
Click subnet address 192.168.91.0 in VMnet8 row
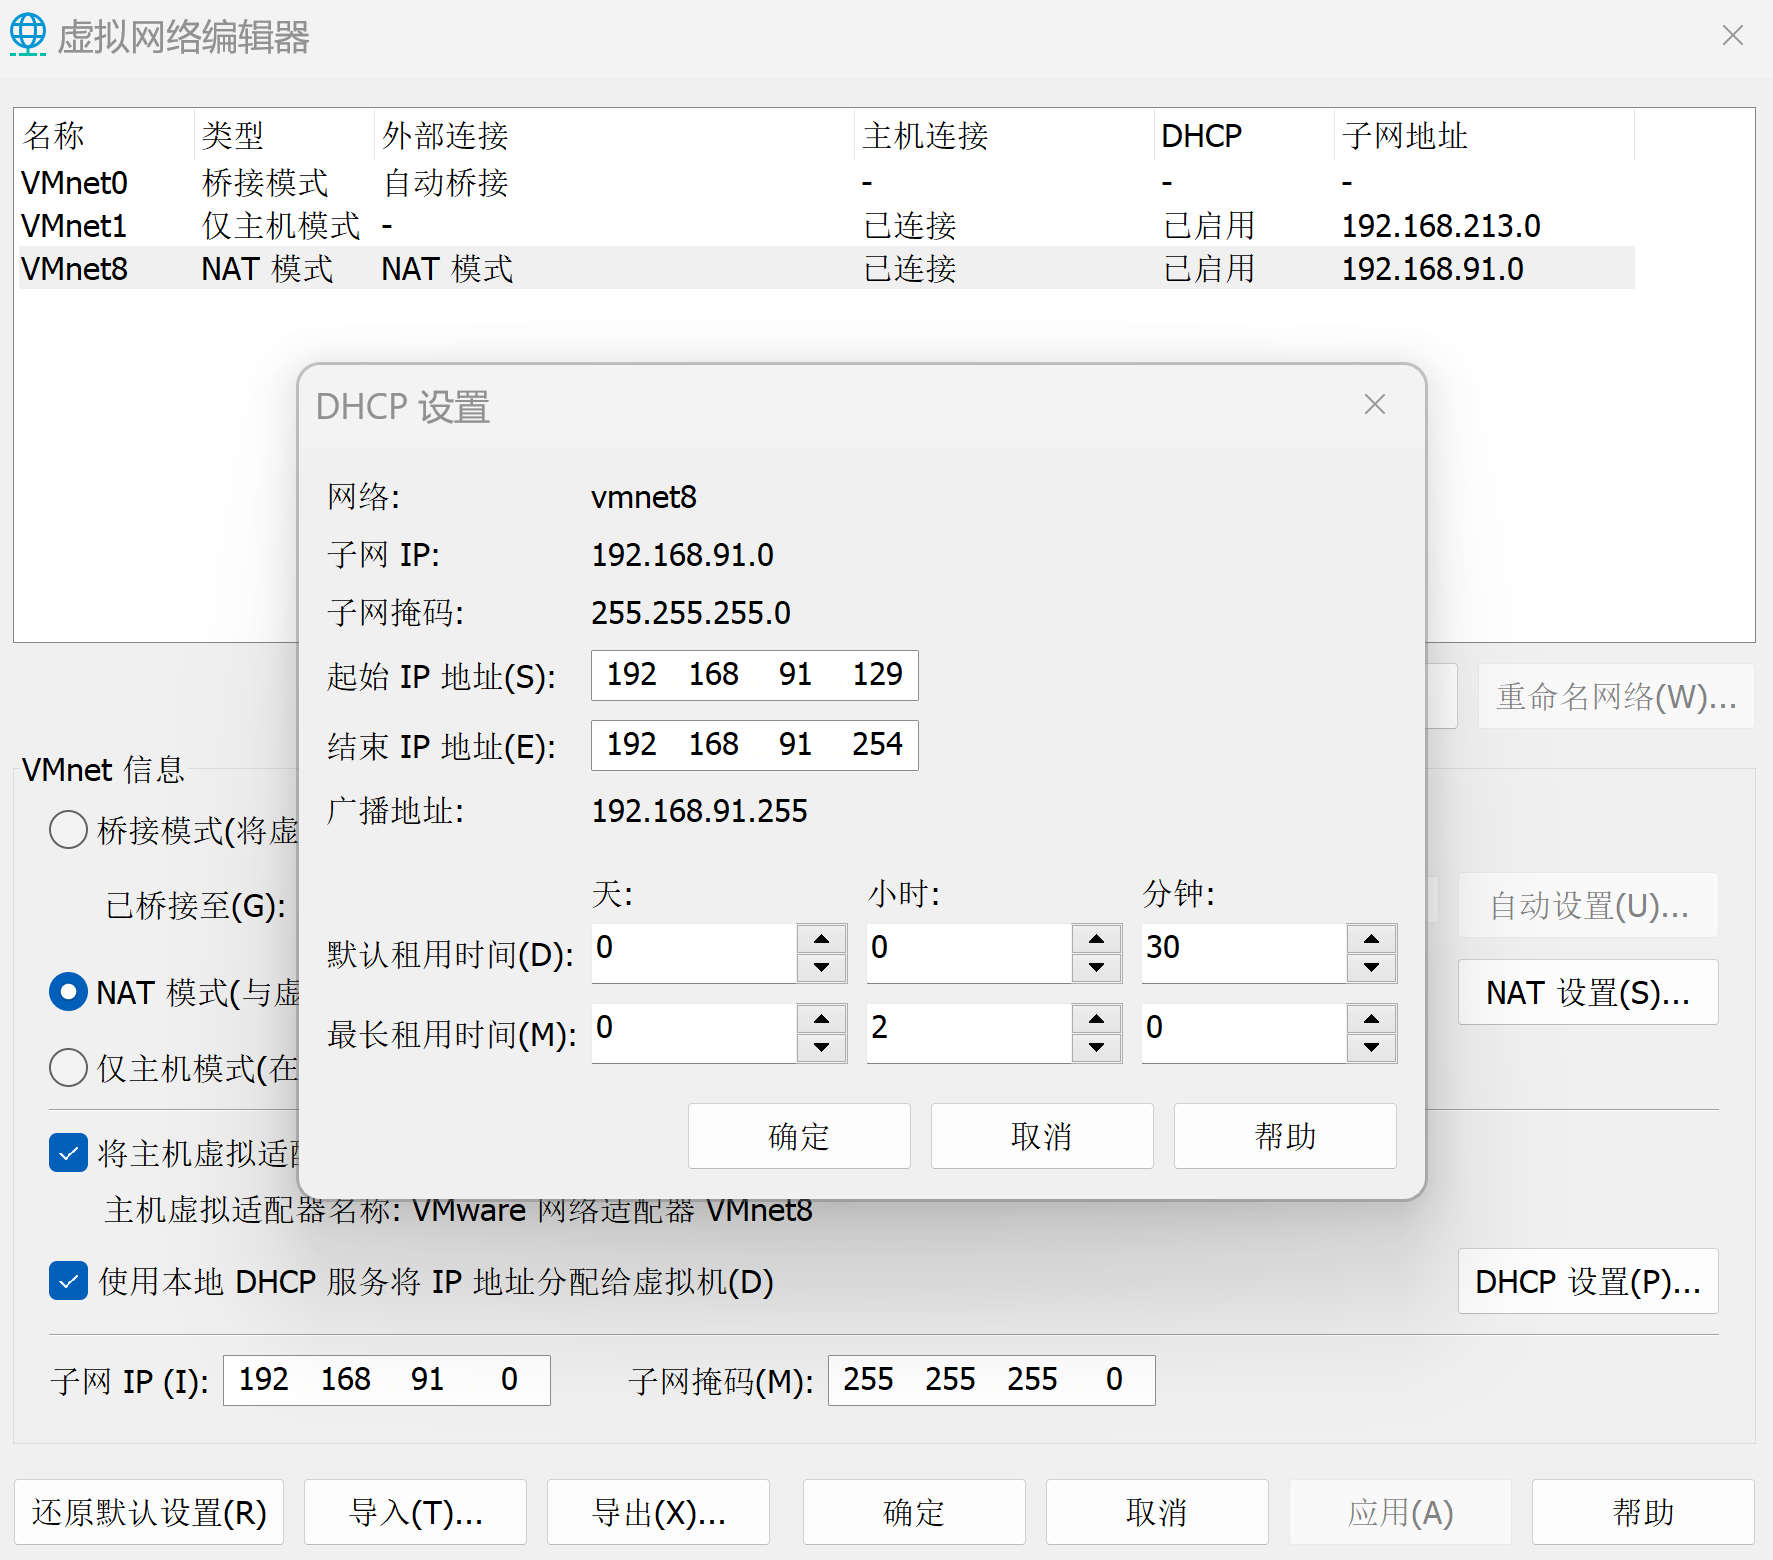point(1433,269)
